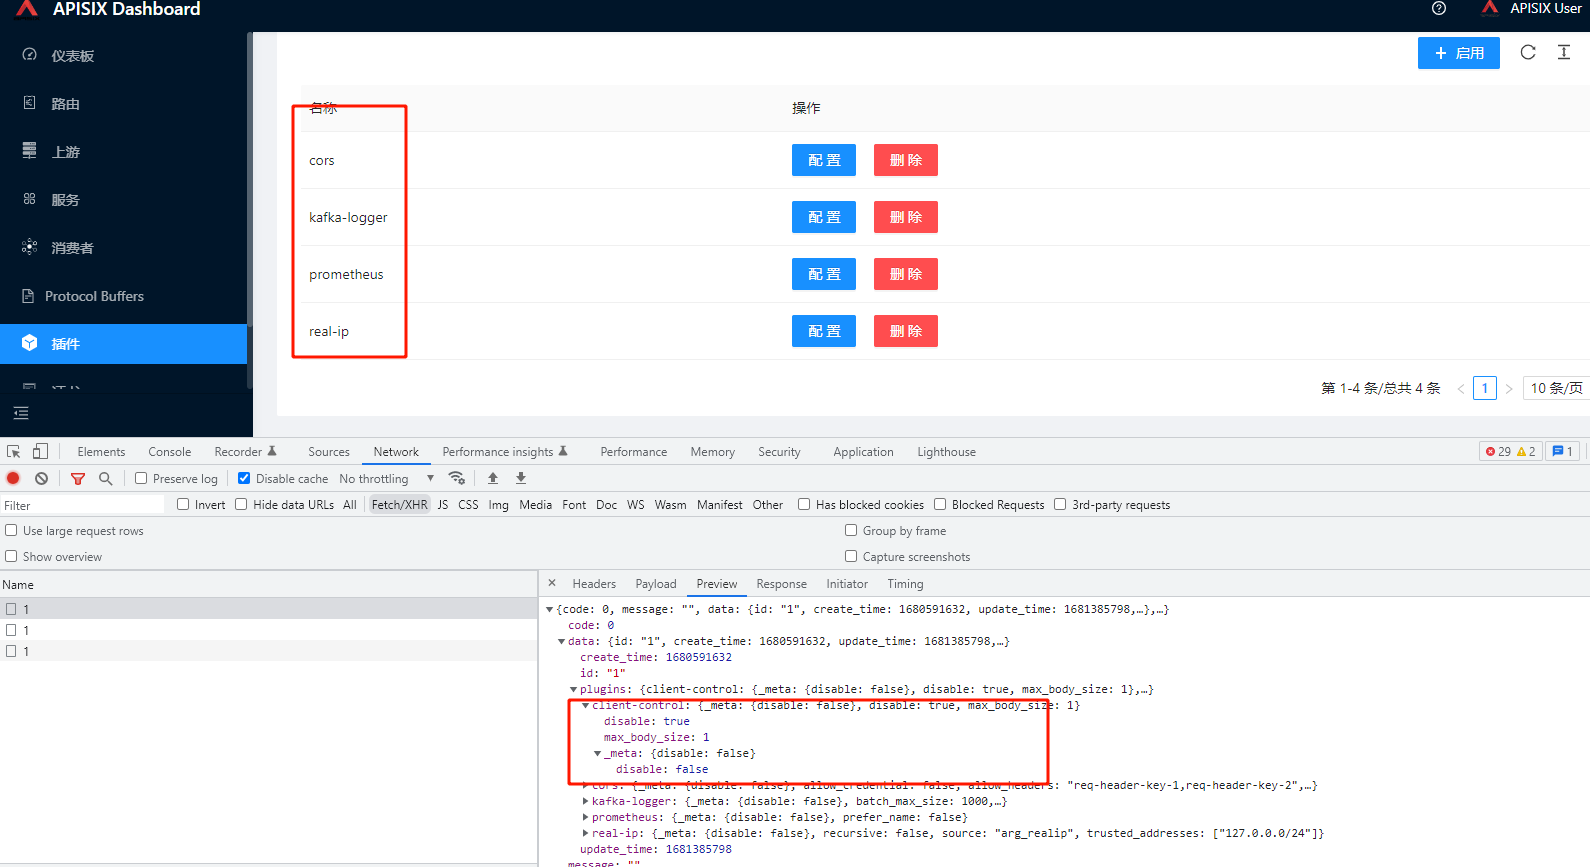This screenshot has height=867, width=1590.
Task: Toggle 3rd-party requests checkbox
Action: click(1060, 504)
